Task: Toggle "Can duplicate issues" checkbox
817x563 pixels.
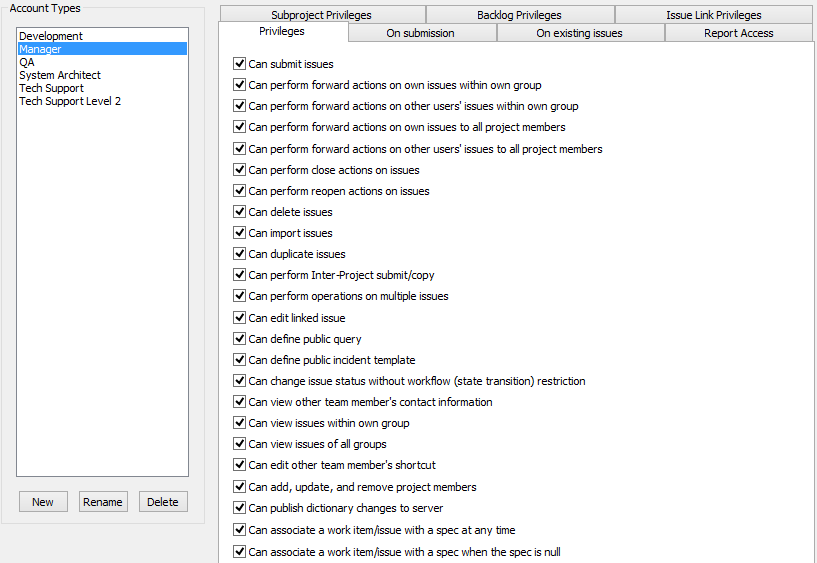Action: coord(239,254)
